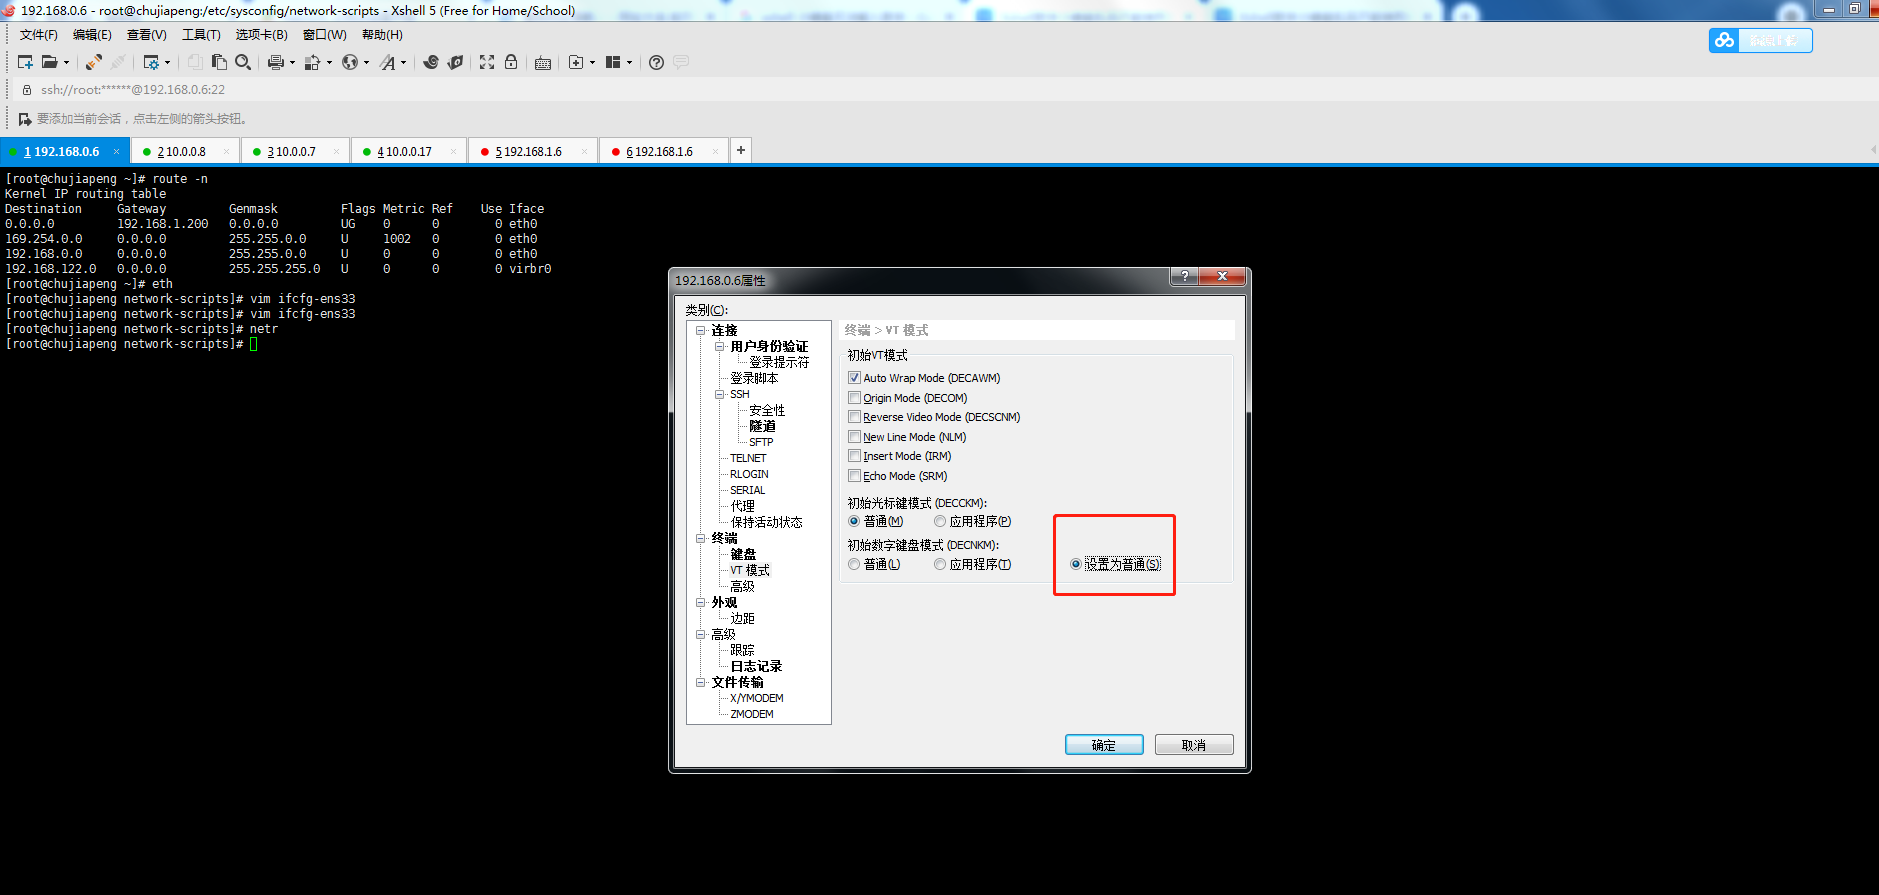Screen dimensions: 1879x895
Task: Click the 取消 button
Action: pyautogui.click(x=1194, y=745)
